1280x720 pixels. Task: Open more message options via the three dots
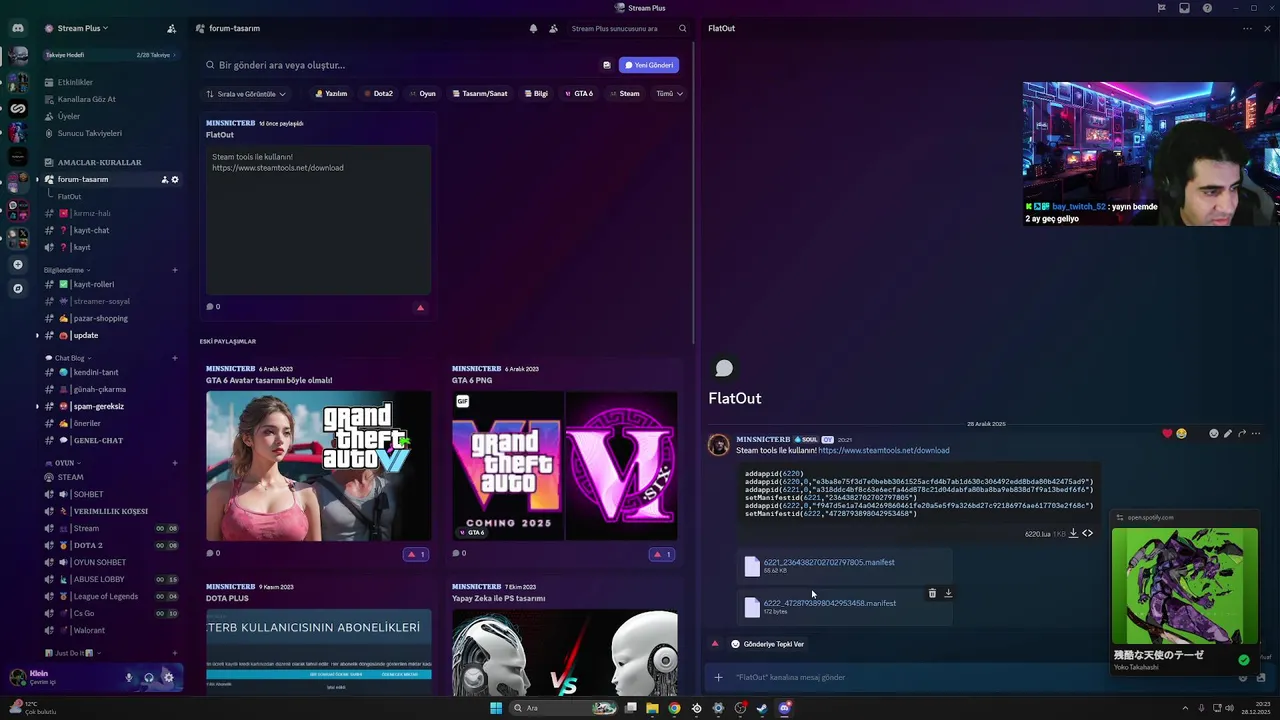click(x=1255, y=433)
